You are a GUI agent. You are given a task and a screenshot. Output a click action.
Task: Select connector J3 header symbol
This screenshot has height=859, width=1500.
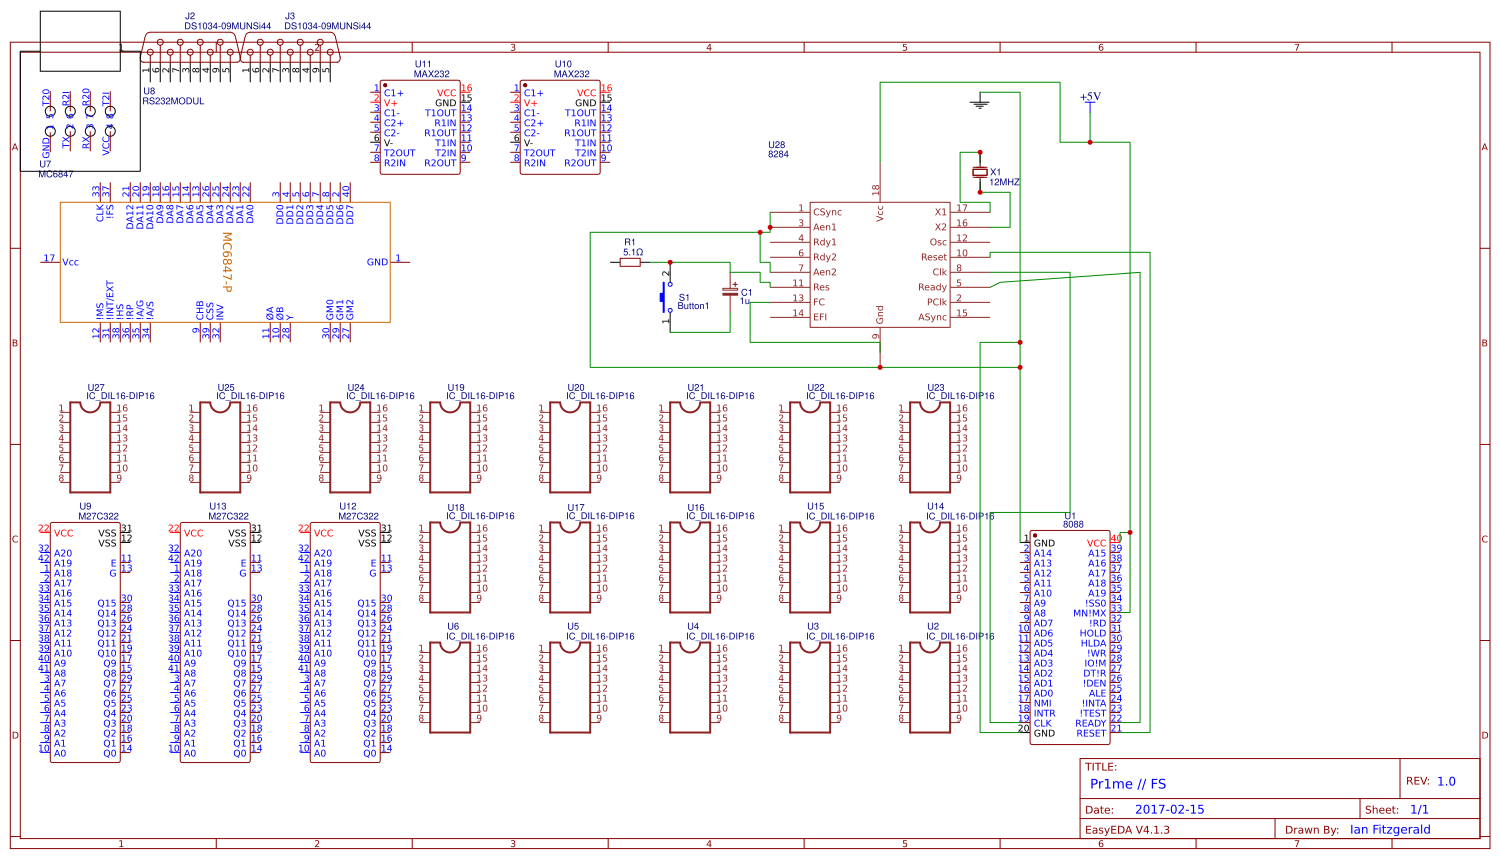(x=290, y=45)
